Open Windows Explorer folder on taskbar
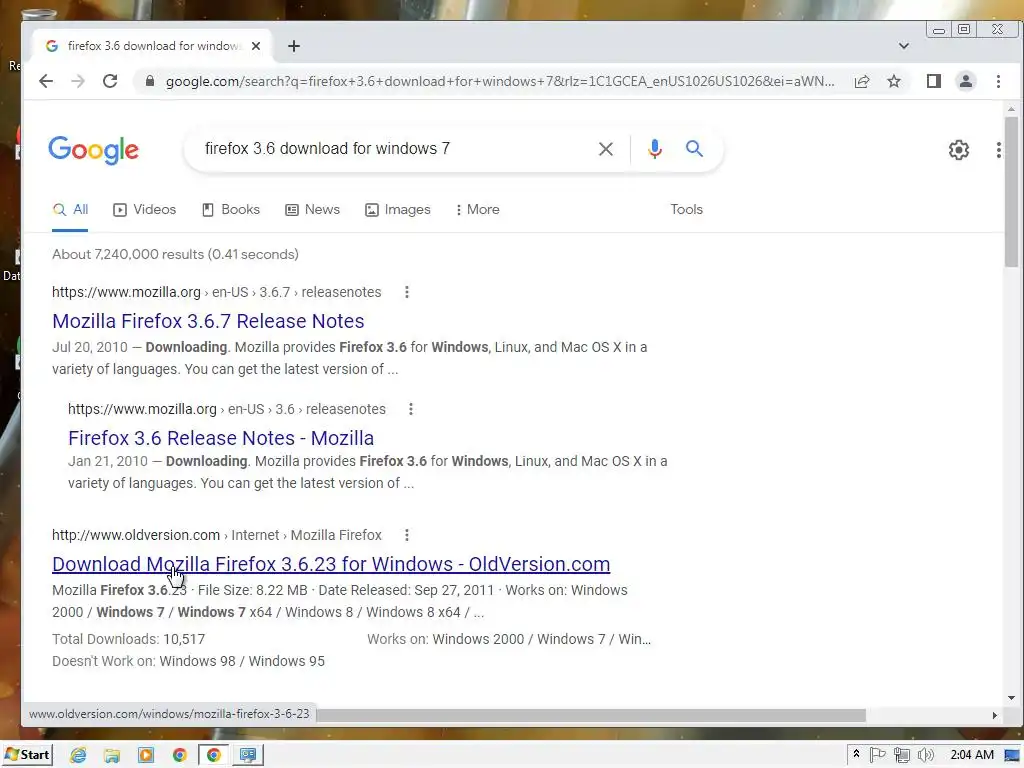The height and width of the screenshot is (768, 1024). [112, 755]
